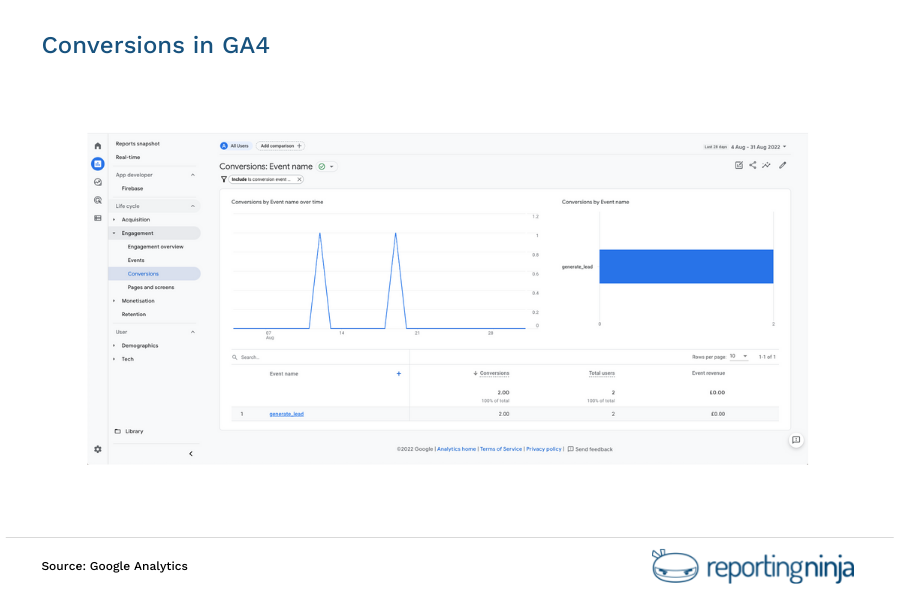Share this report via the share icon
The width and height of the screenshot is (900, 600).
click(x=753, y=165)
